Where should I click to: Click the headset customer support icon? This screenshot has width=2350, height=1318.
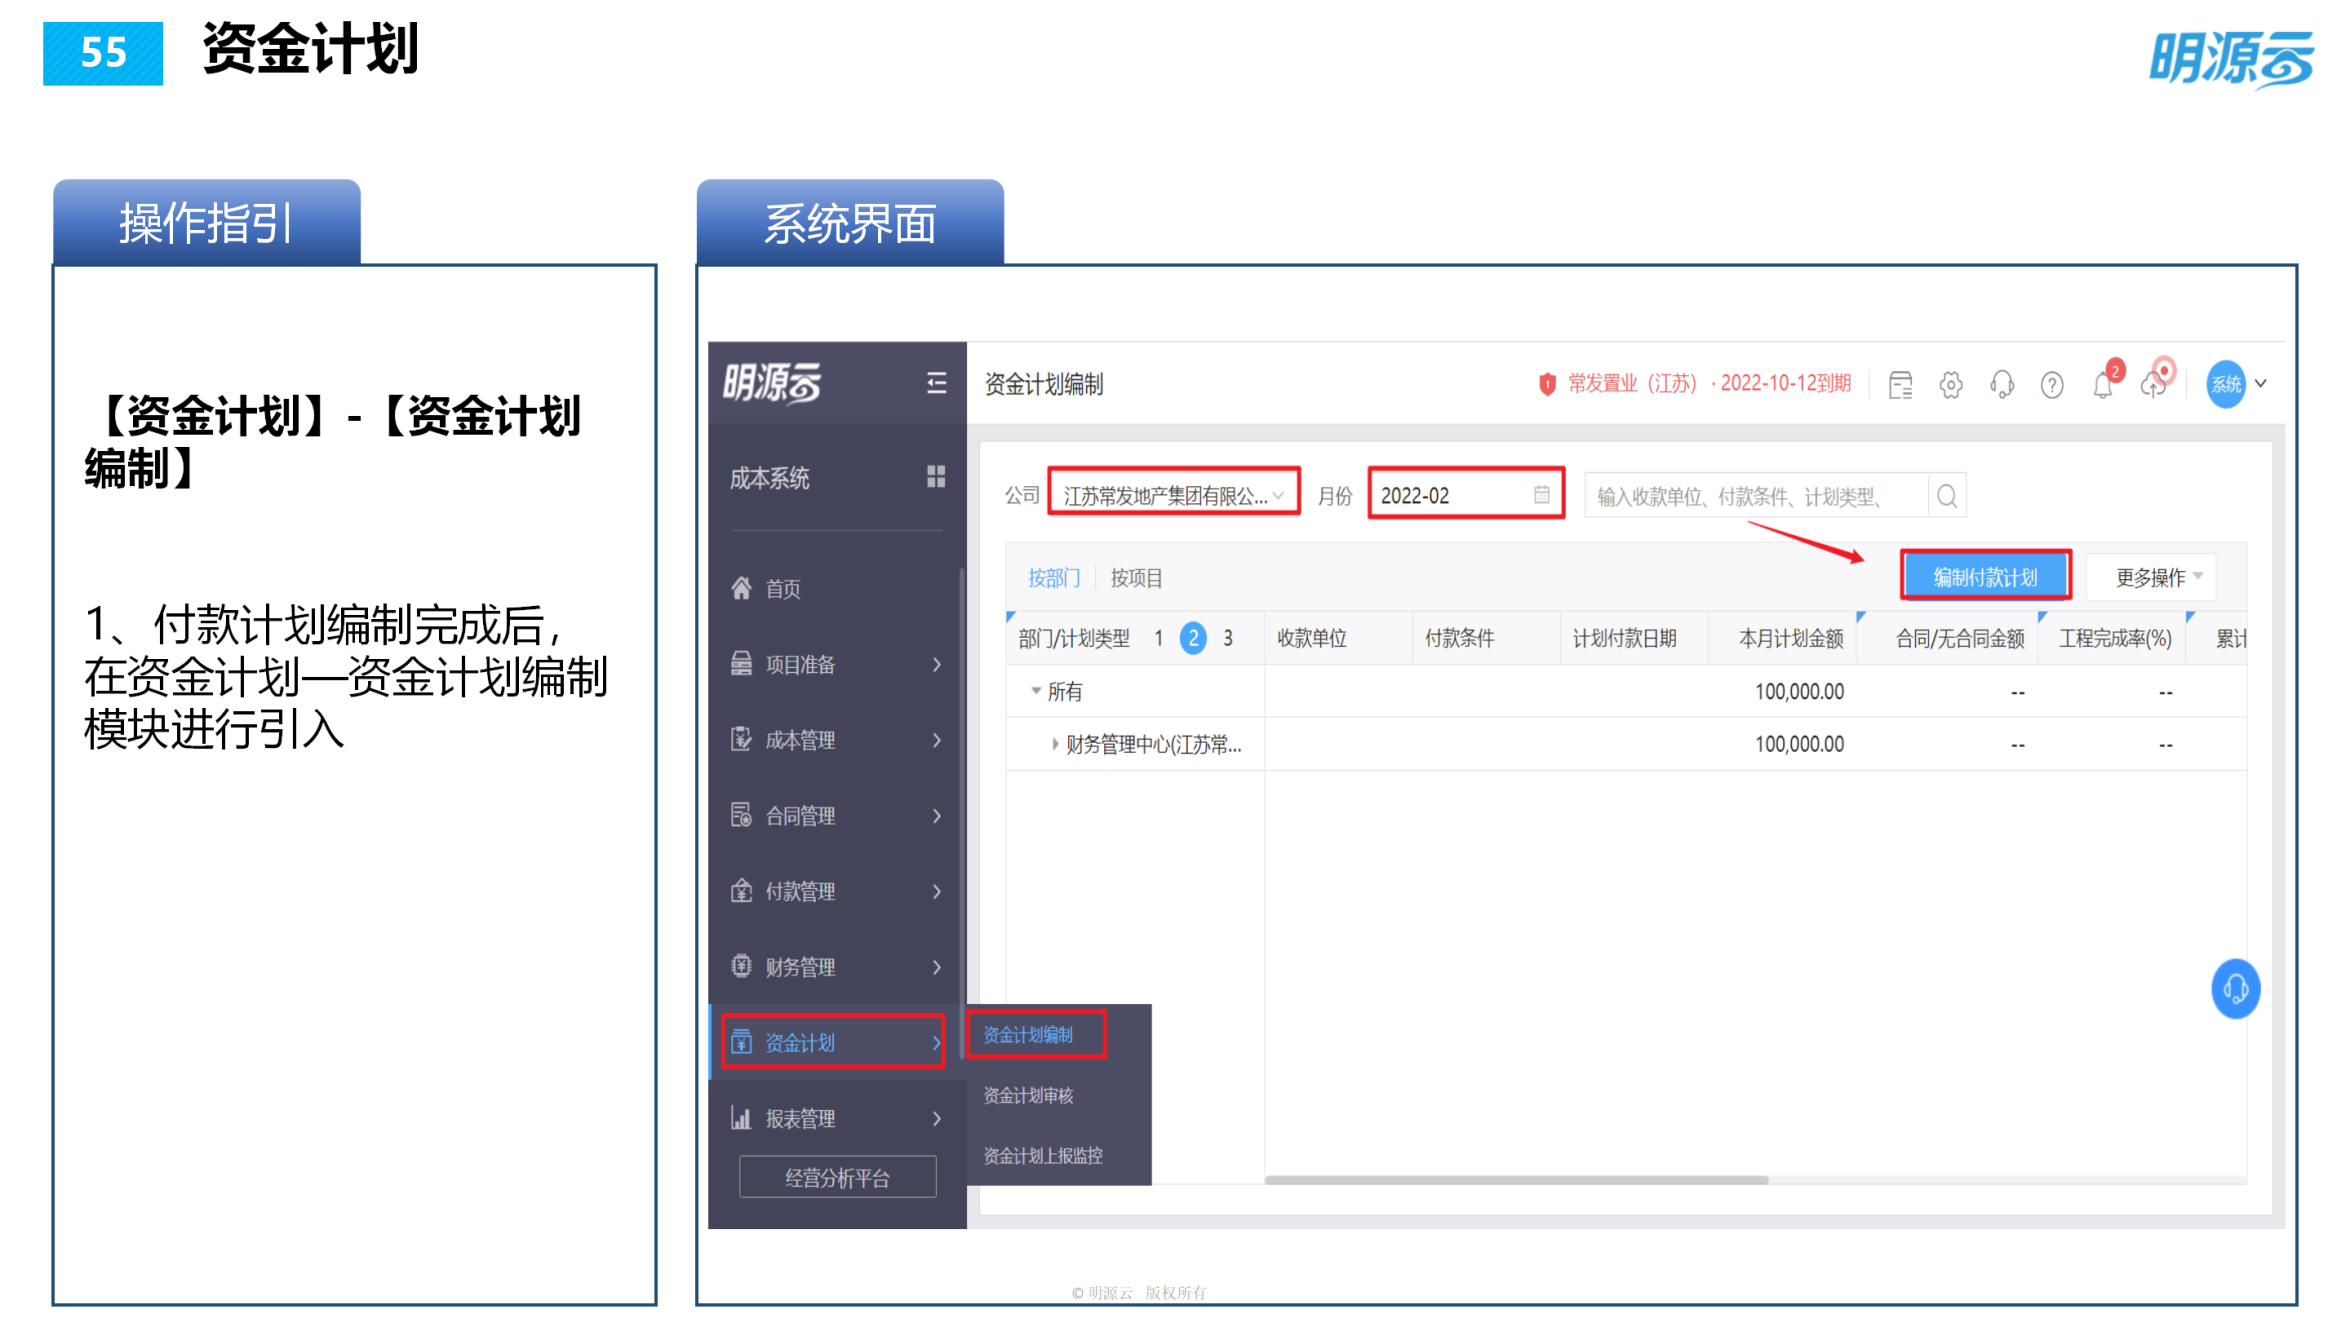pos(2002,384)
